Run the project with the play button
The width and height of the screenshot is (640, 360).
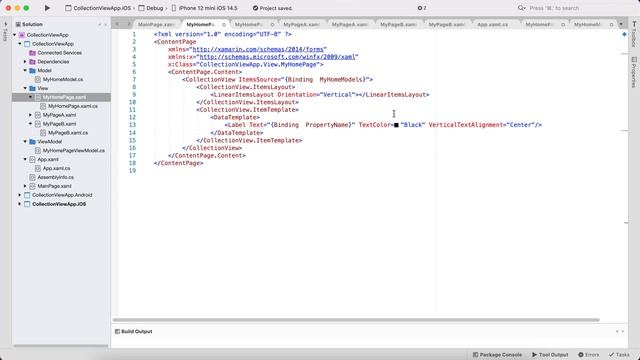coord(47,8)
